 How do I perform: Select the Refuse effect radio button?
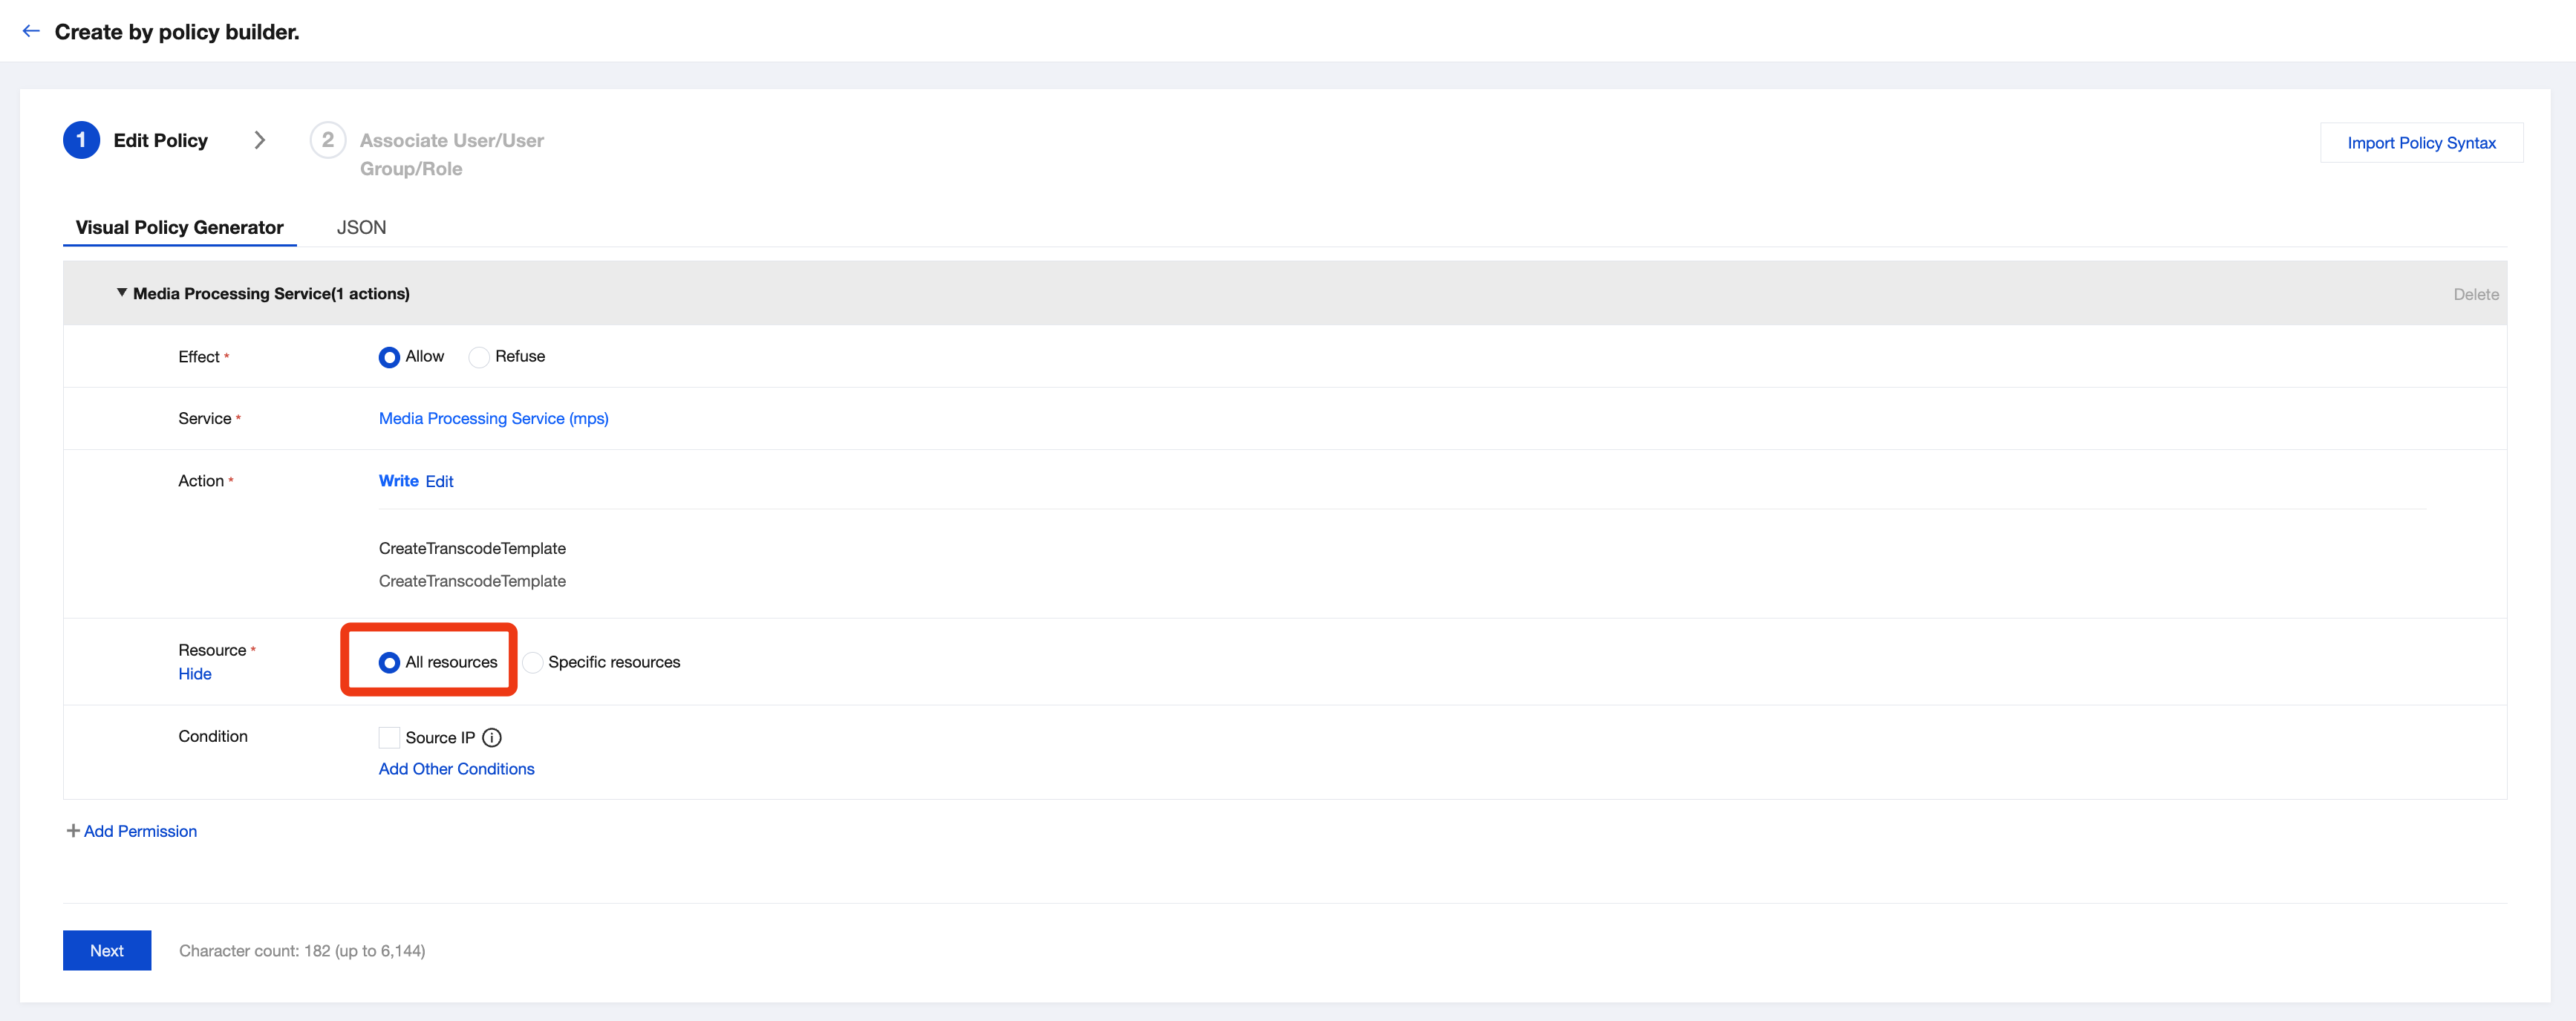[x=479, y=357]
